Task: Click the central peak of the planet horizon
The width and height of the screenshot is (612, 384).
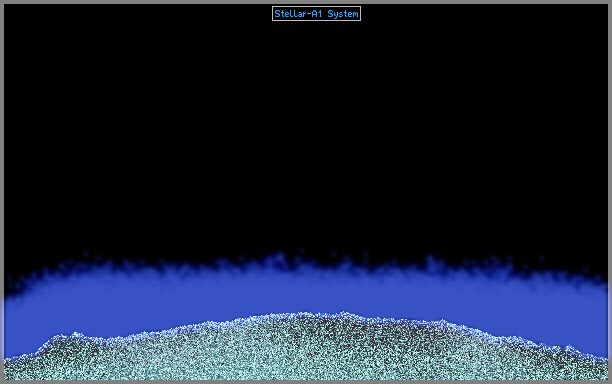Action: pos(312,315)
